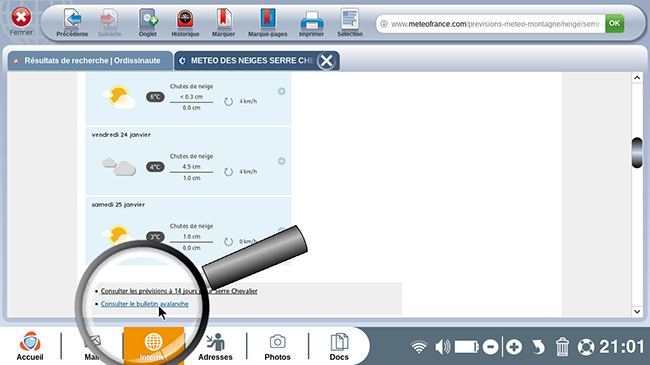Click the speaker volume icon
The height and width of the screenshot is (365, 650).
(x=442, y=347)
